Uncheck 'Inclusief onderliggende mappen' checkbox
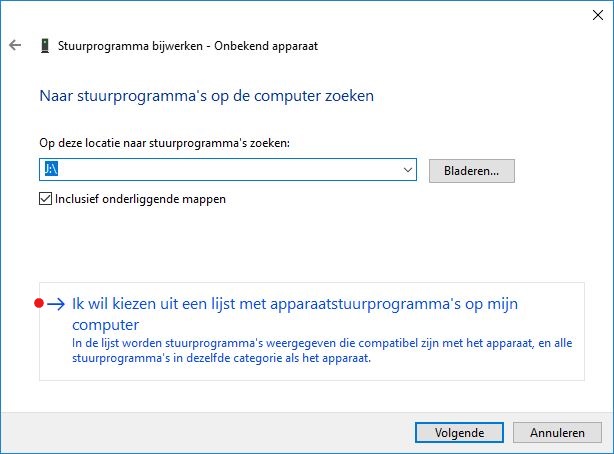This screenshot has height=454, width=614. pyautogui.click(x=45, y=199)
